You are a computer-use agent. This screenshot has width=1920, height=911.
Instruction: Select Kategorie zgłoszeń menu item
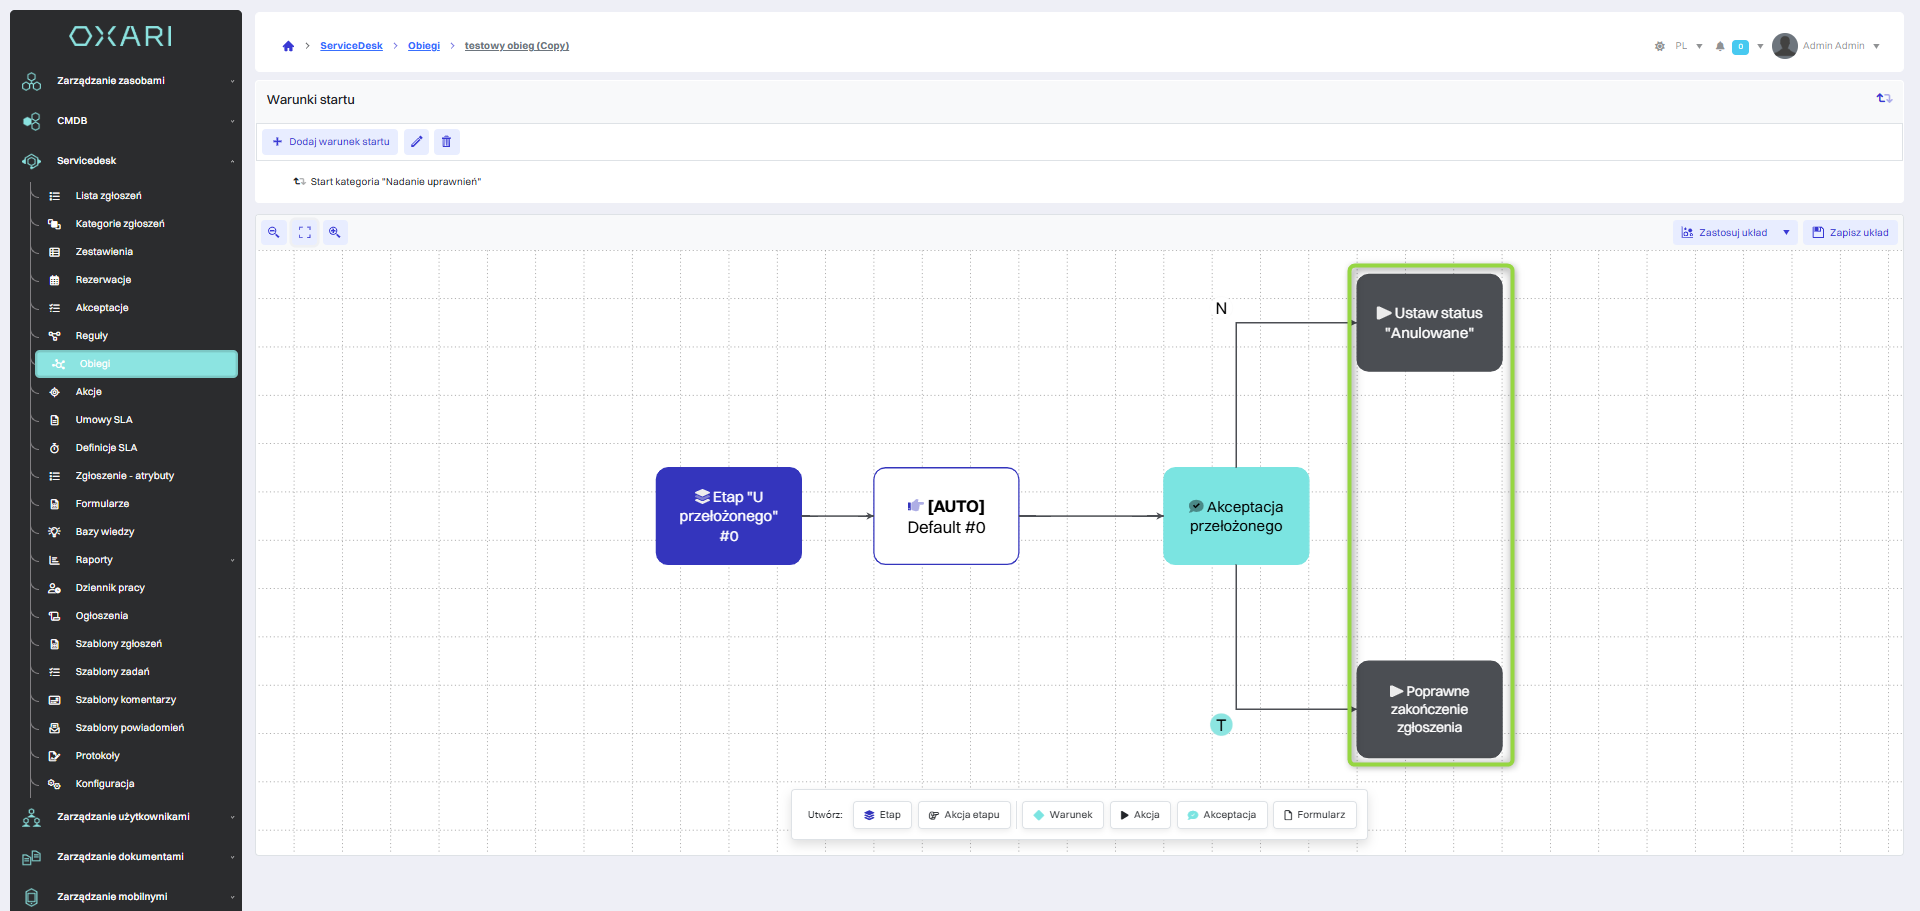click(x=120, y=224)
